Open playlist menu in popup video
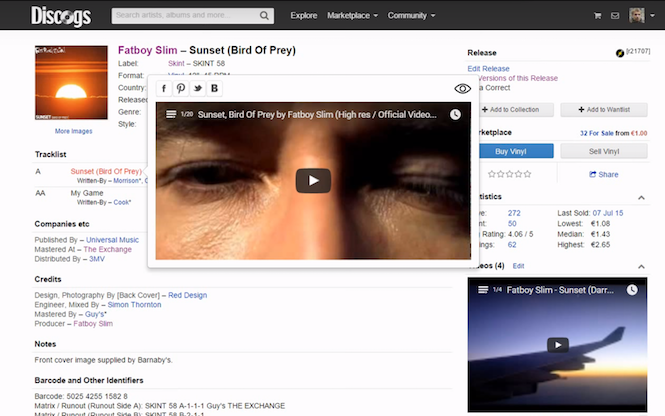 (x=171, y=114)
